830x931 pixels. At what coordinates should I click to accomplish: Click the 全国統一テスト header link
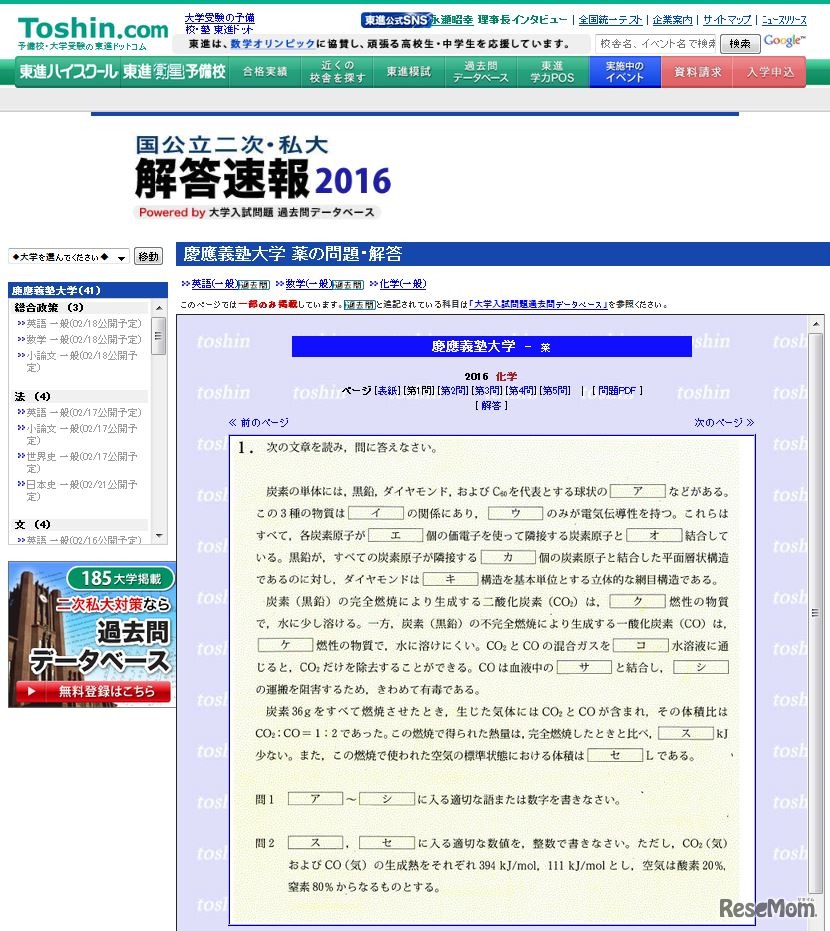pyautogui.click(x=609, y=19)
